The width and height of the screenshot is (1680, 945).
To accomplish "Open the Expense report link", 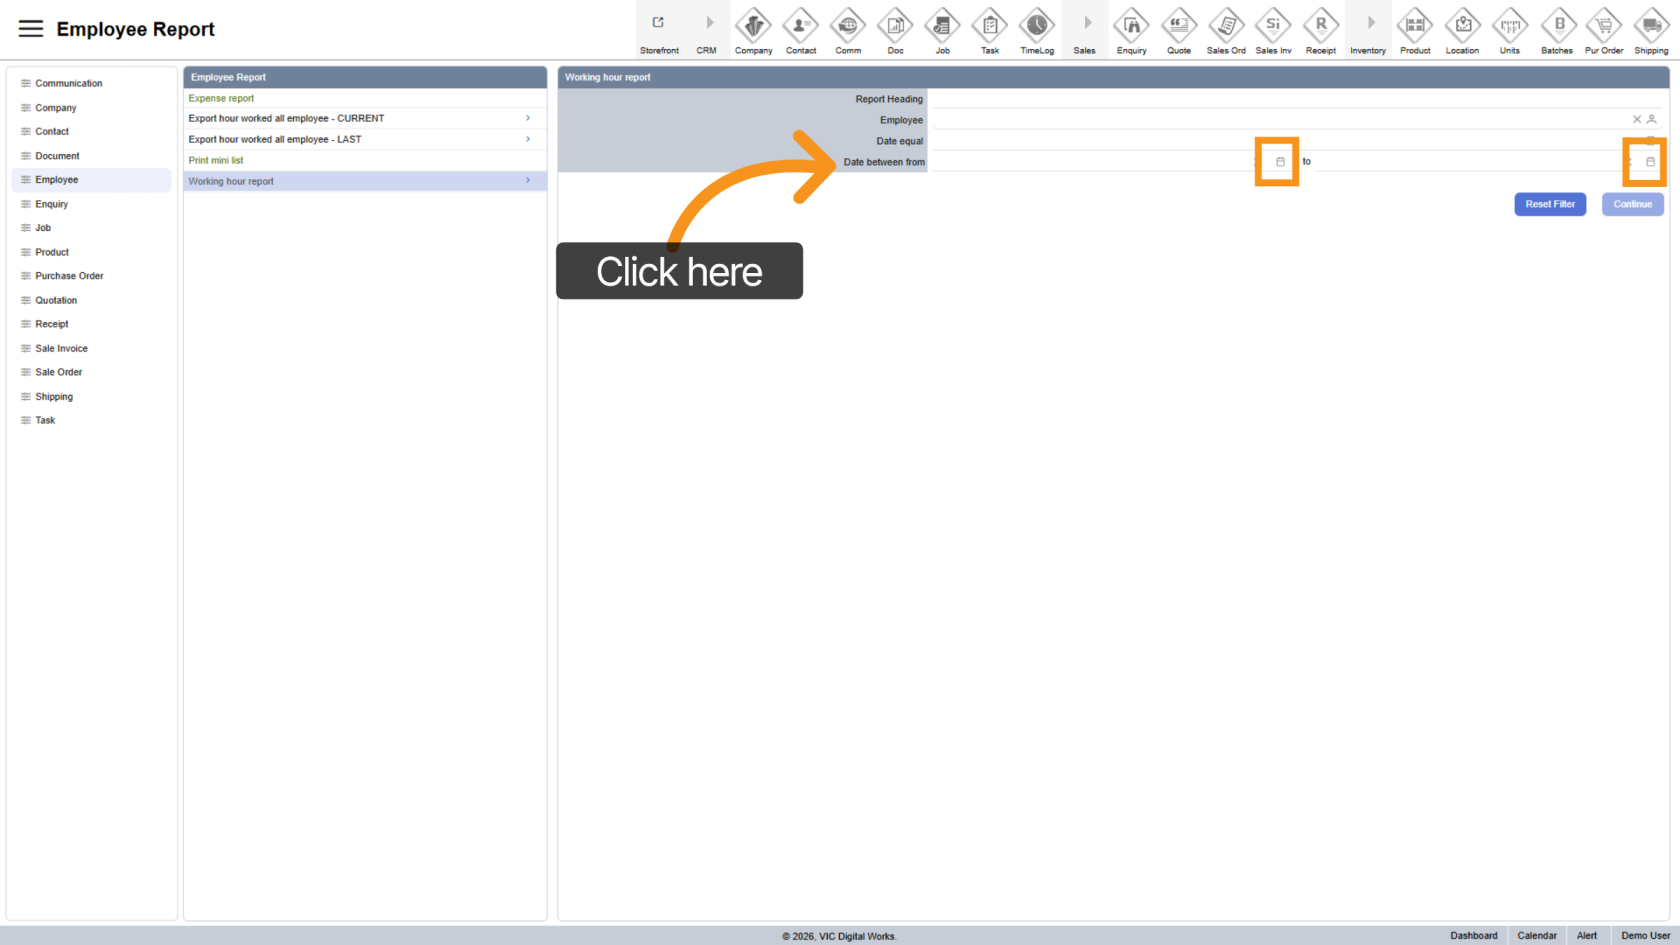I will click(221, 98).
